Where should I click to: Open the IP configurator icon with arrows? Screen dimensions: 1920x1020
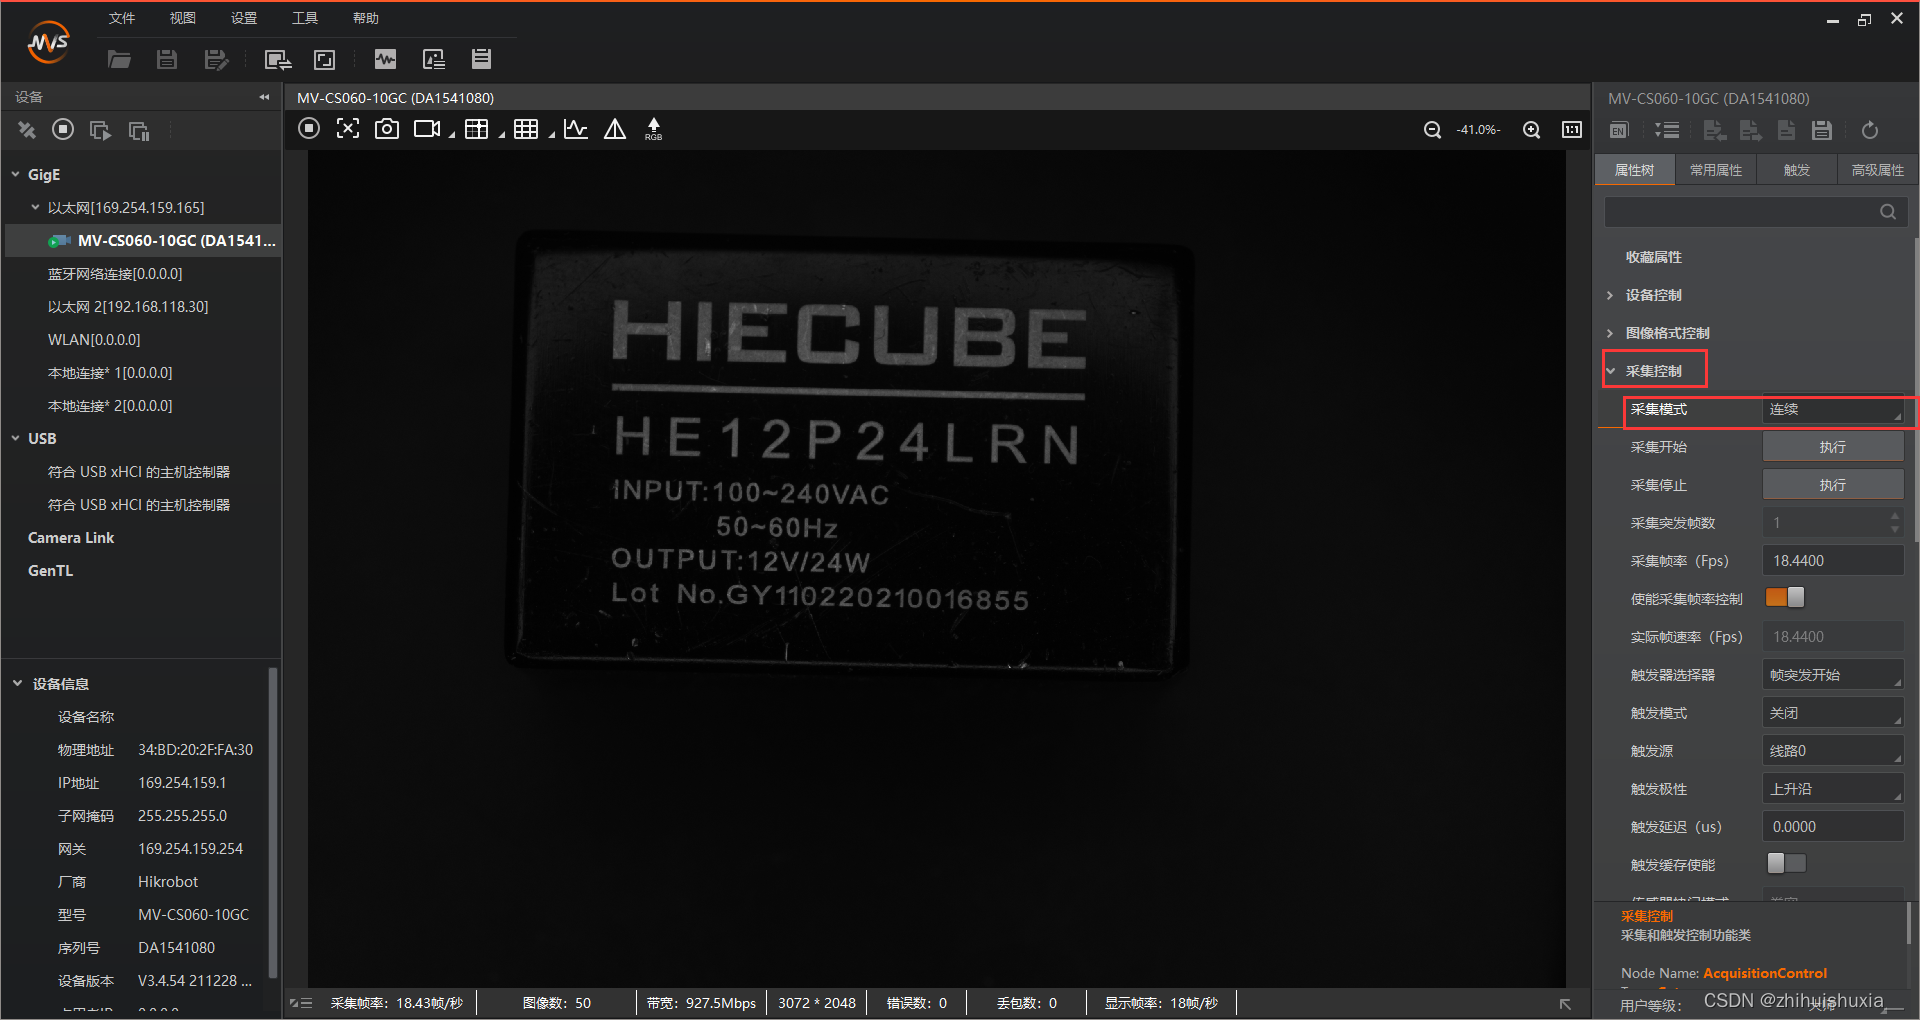pyautogui.click(x=277, y=59)
